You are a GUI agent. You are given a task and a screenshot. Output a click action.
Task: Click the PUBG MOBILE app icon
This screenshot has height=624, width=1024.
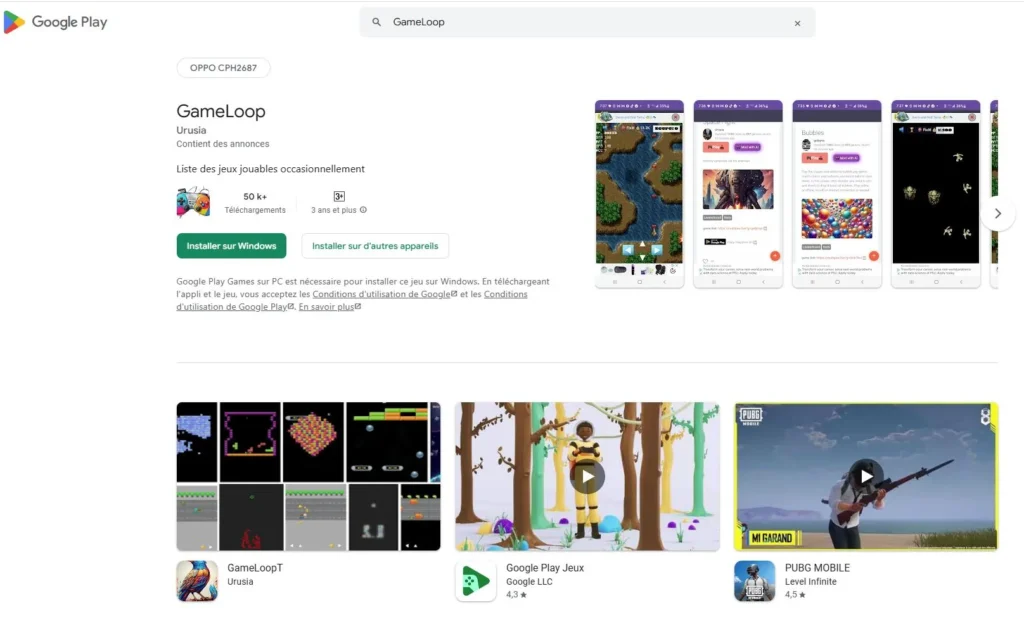coord(754,581)
